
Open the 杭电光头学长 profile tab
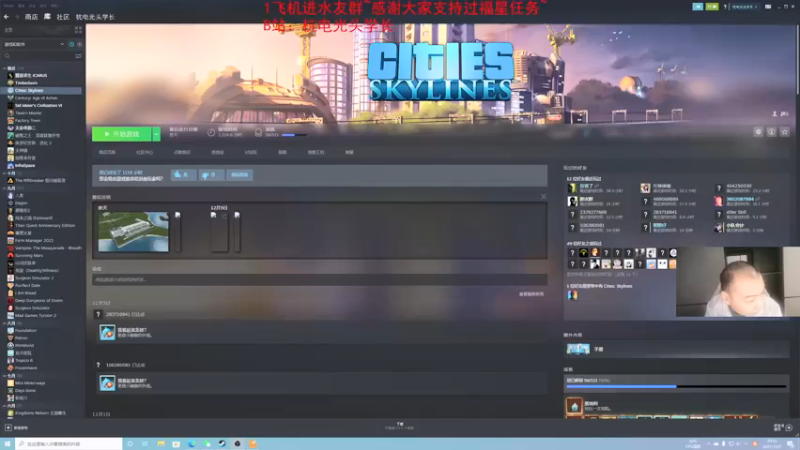95,17
